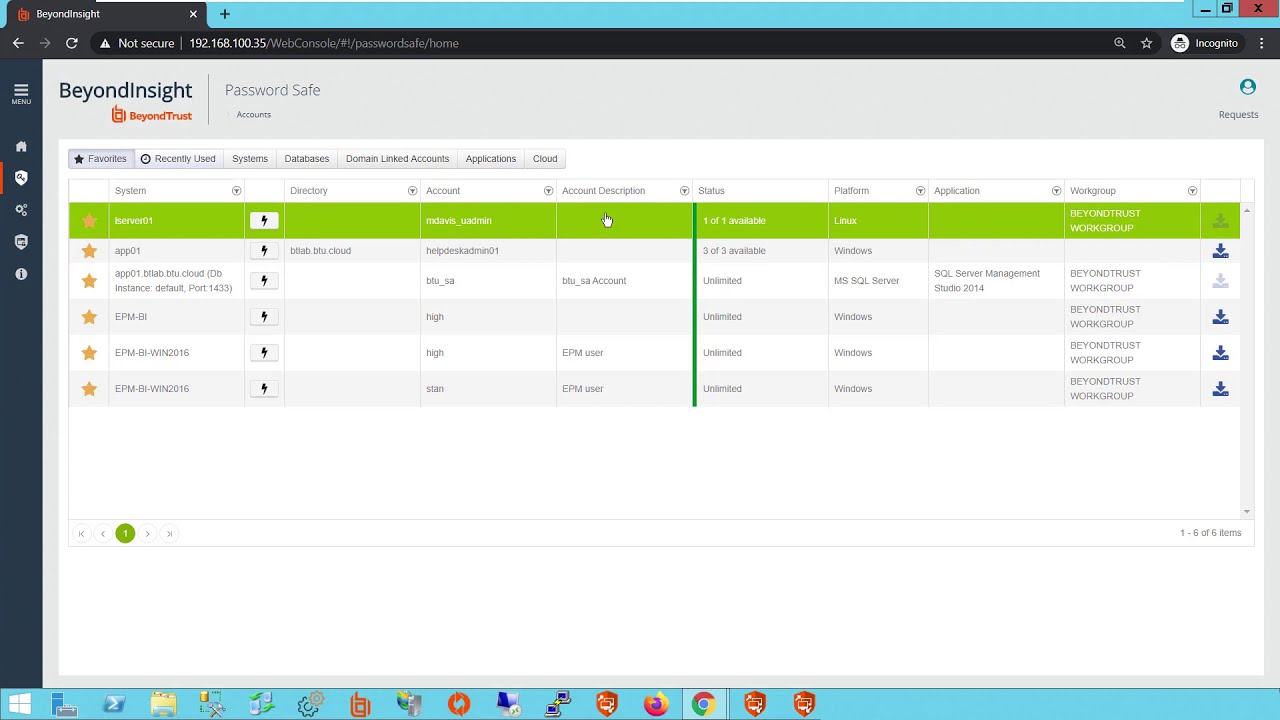The width and height of the screenshot is (1280, 720).
Task: Switch to the Recently Used tab
Action: click(178, 159)
